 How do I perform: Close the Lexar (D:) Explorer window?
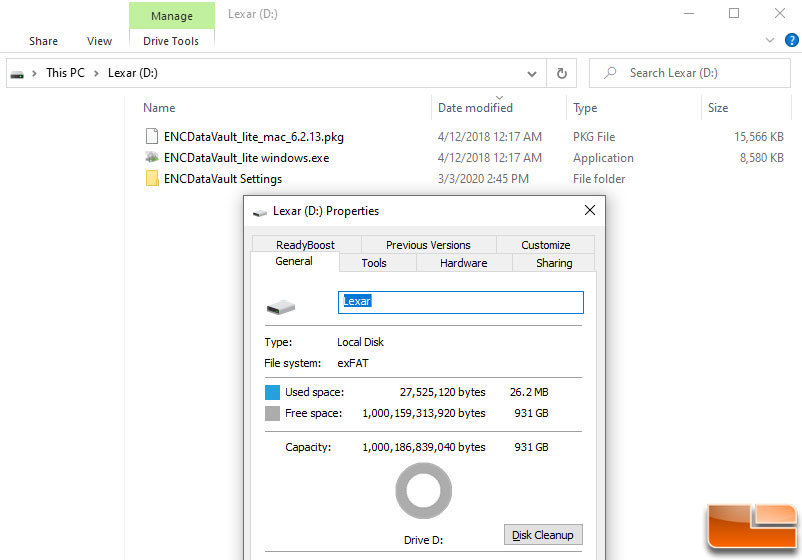(779, 13)
